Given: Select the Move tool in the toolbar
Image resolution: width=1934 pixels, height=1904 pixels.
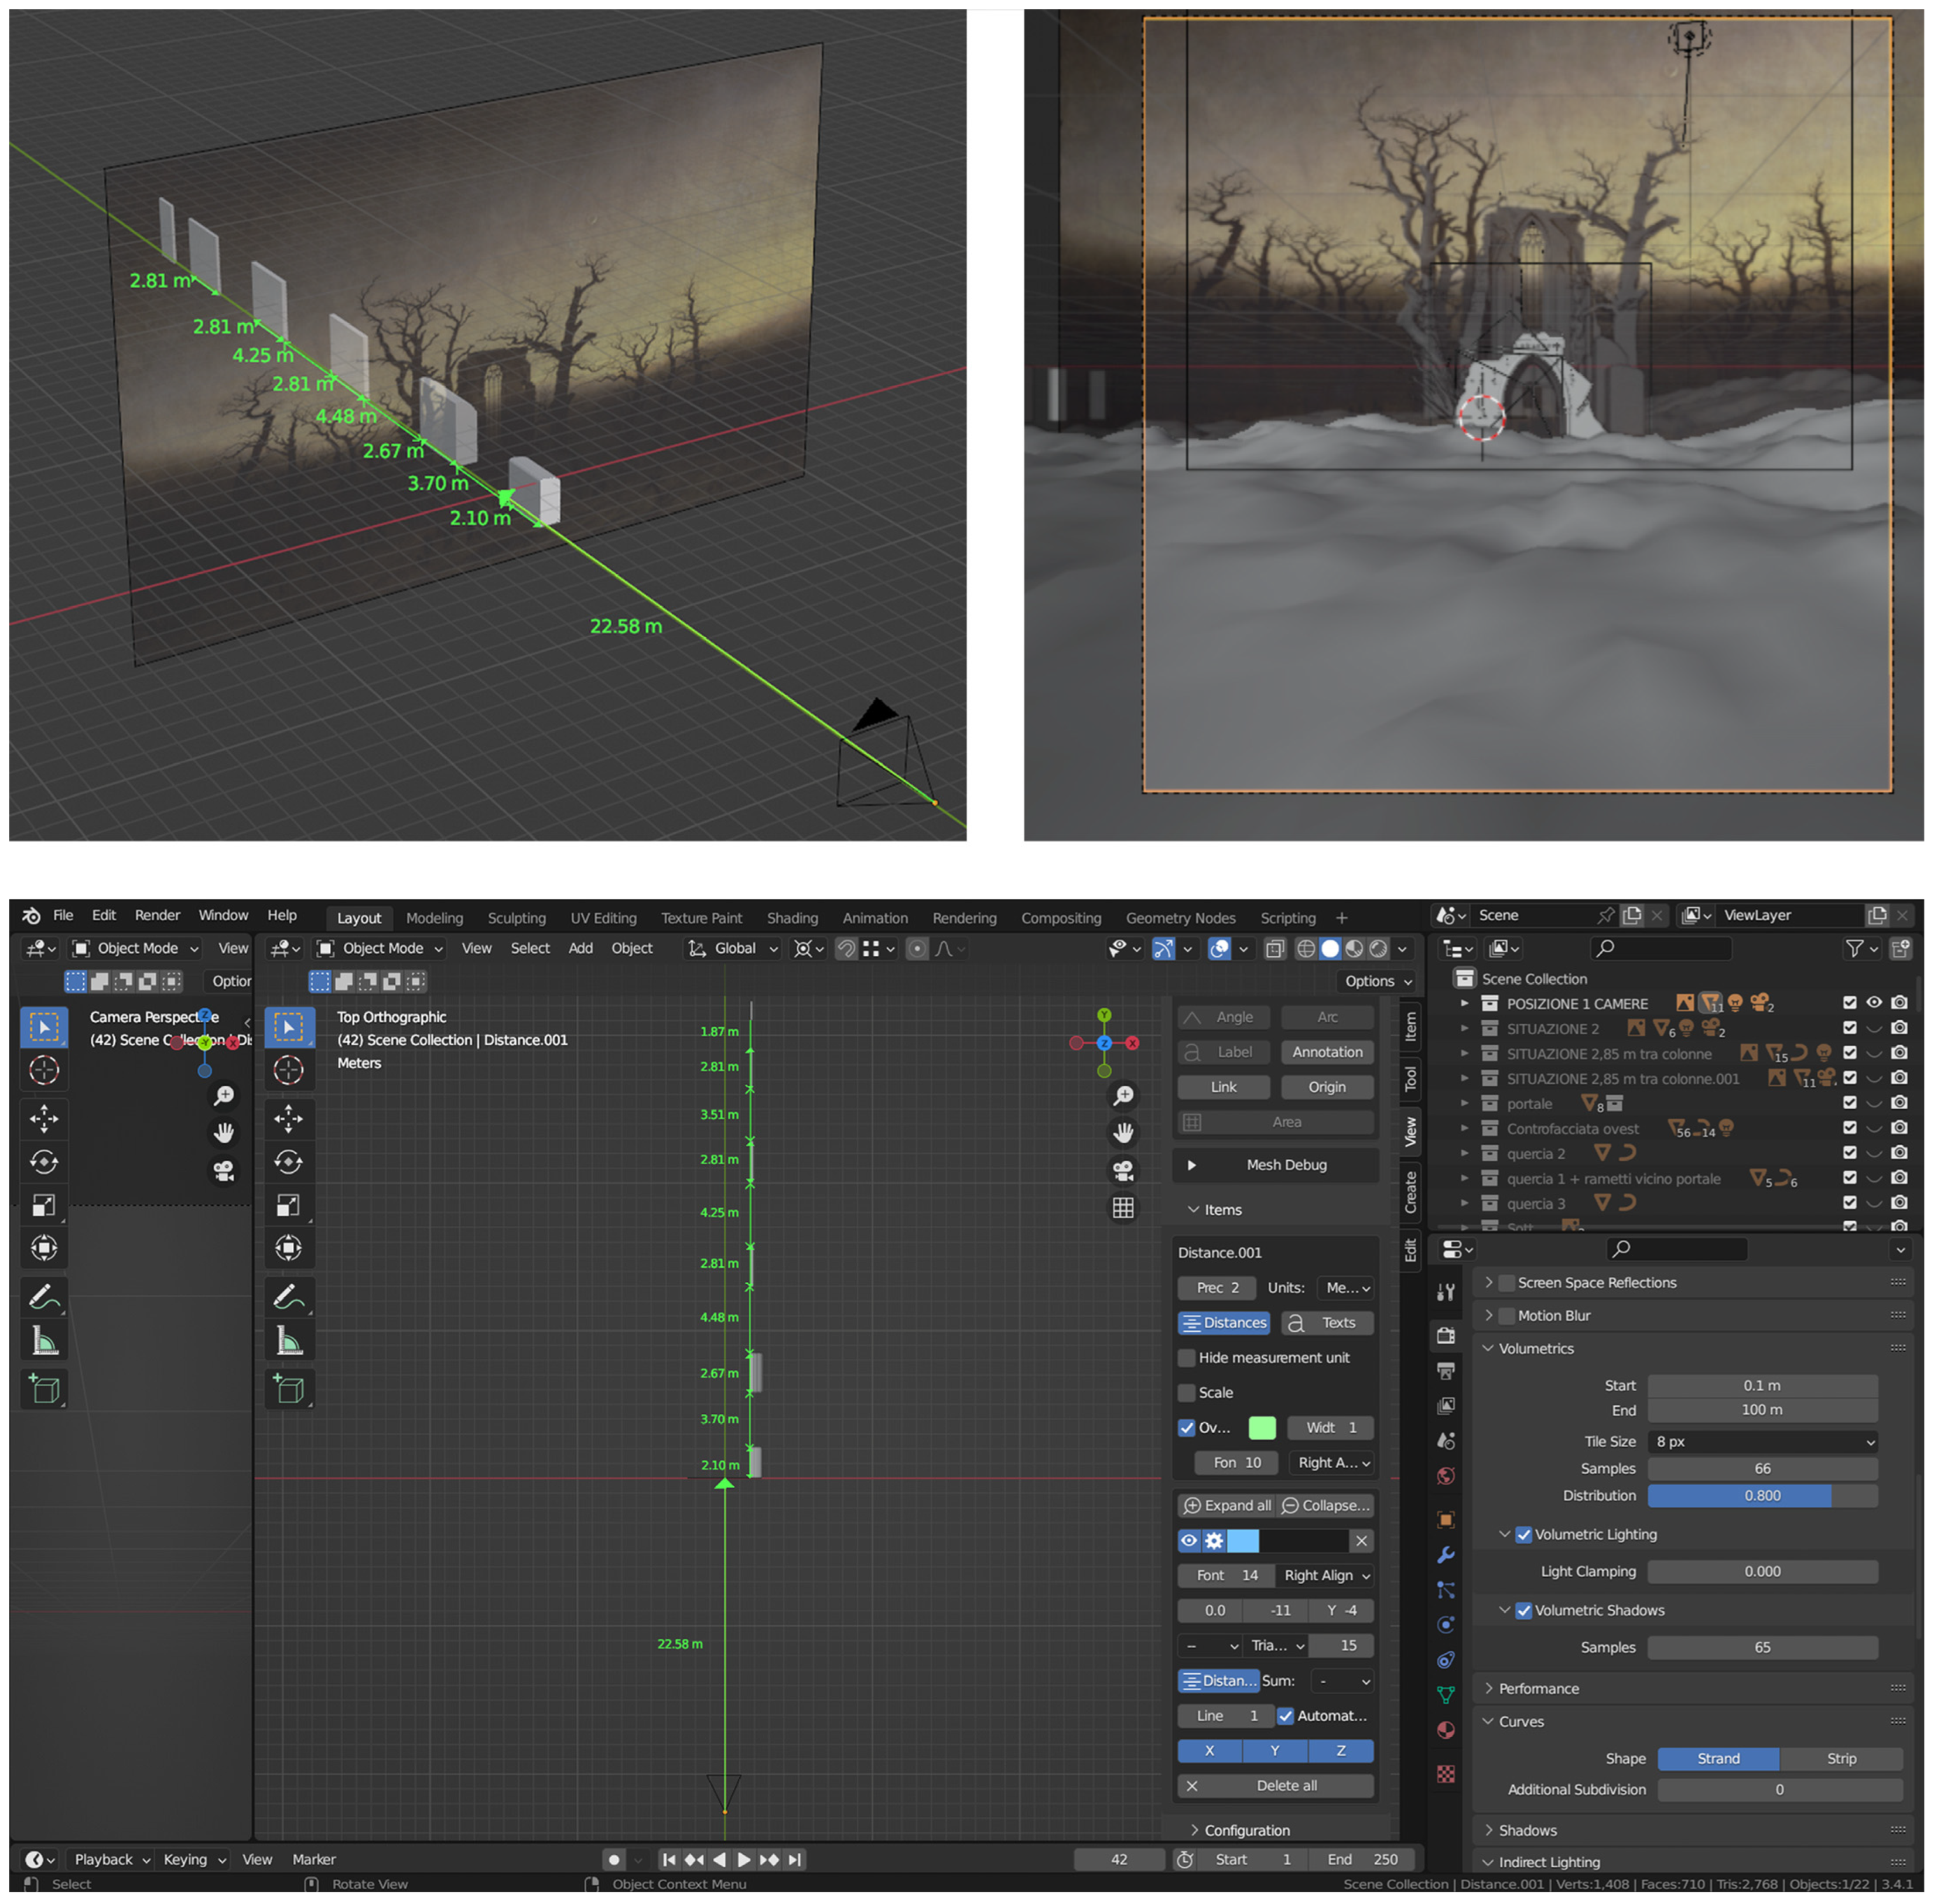Looking at the screenshot, I should (x=288, y=1118).
